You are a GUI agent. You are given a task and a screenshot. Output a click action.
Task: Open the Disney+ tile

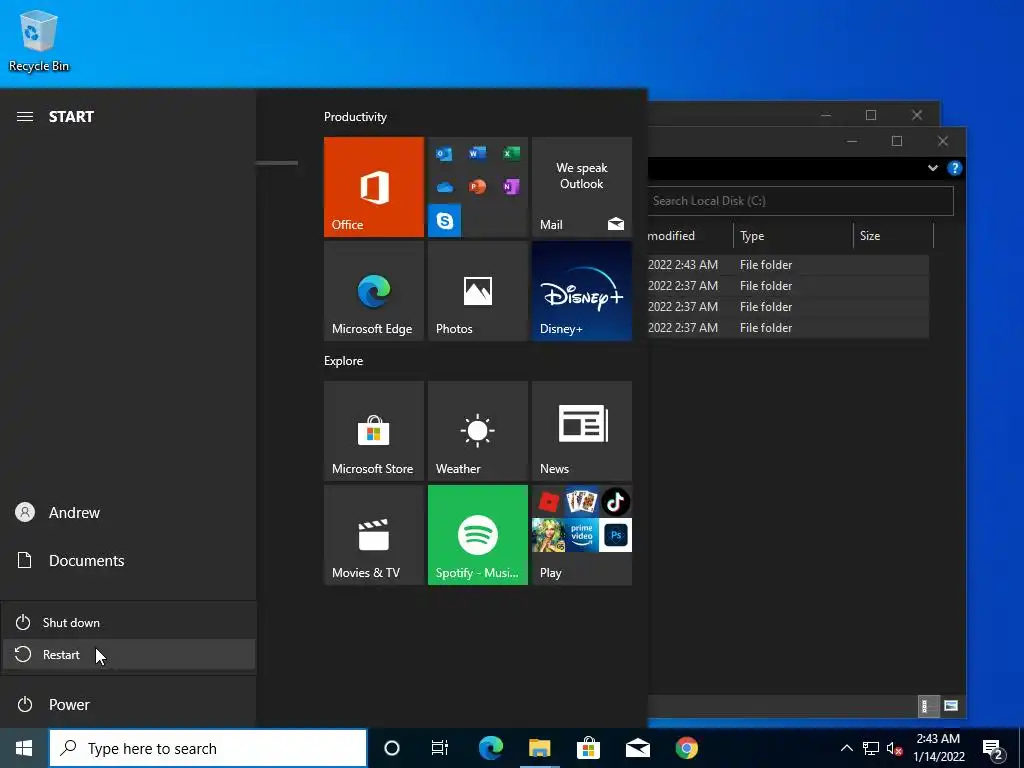click(582, 291)
